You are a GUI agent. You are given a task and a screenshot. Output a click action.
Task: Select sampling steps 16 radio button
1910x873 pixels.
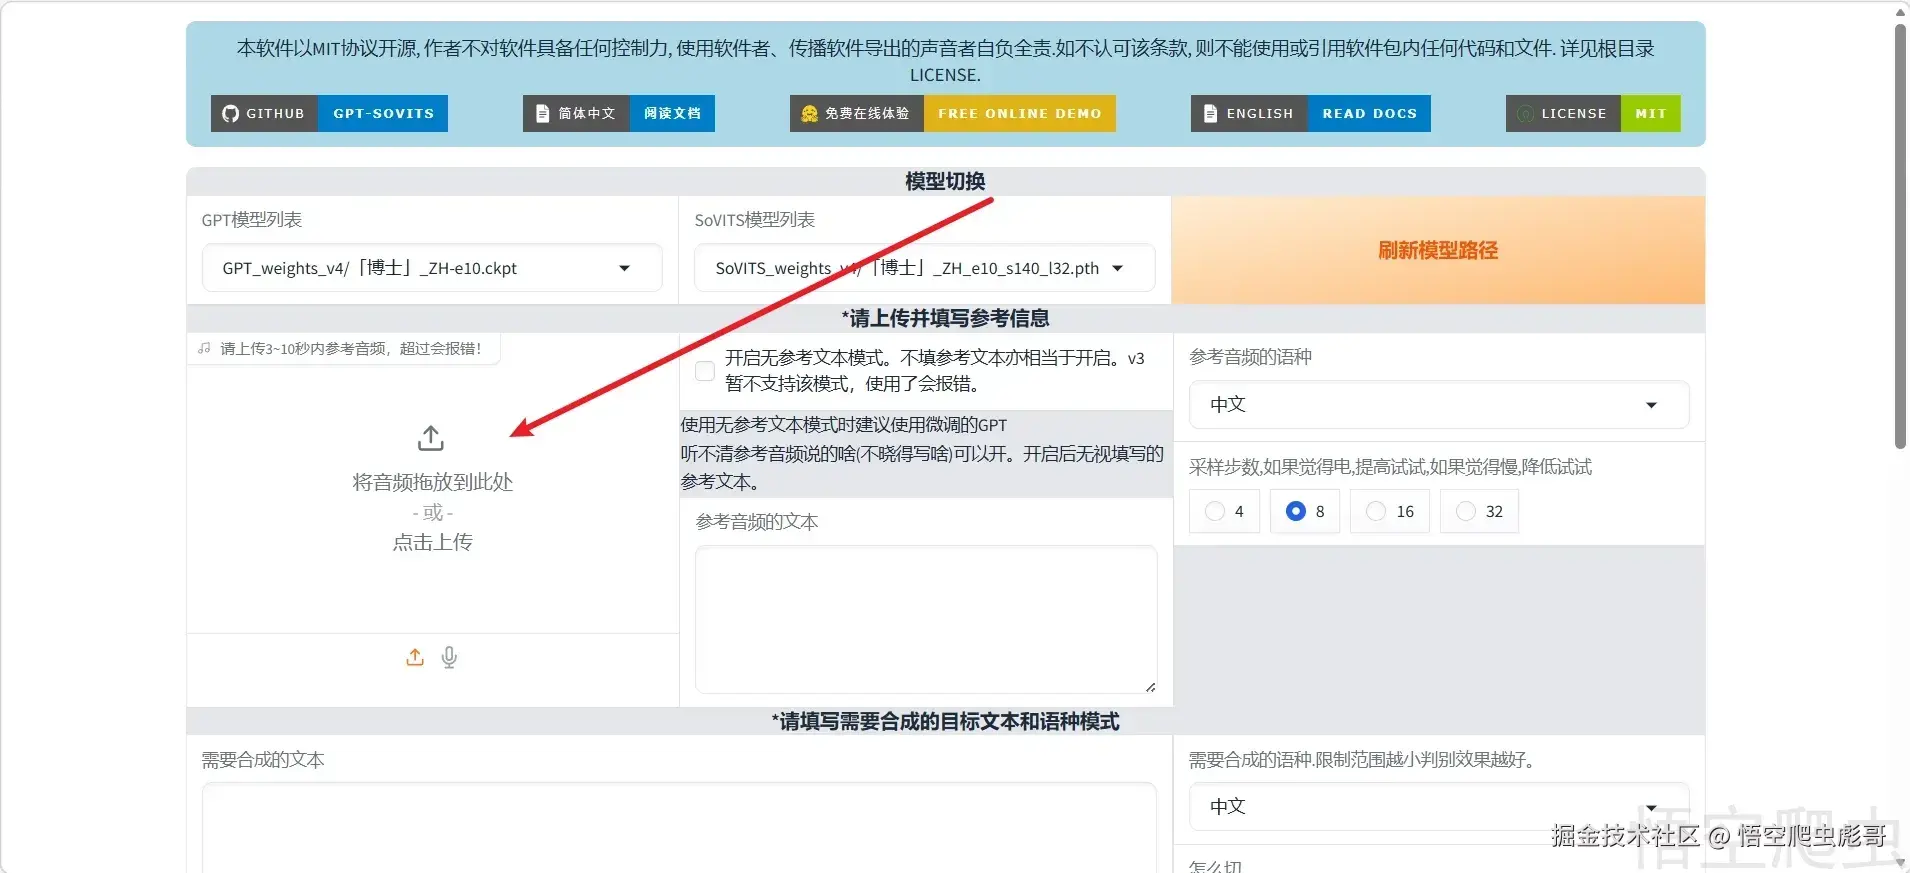point(1376,511)
